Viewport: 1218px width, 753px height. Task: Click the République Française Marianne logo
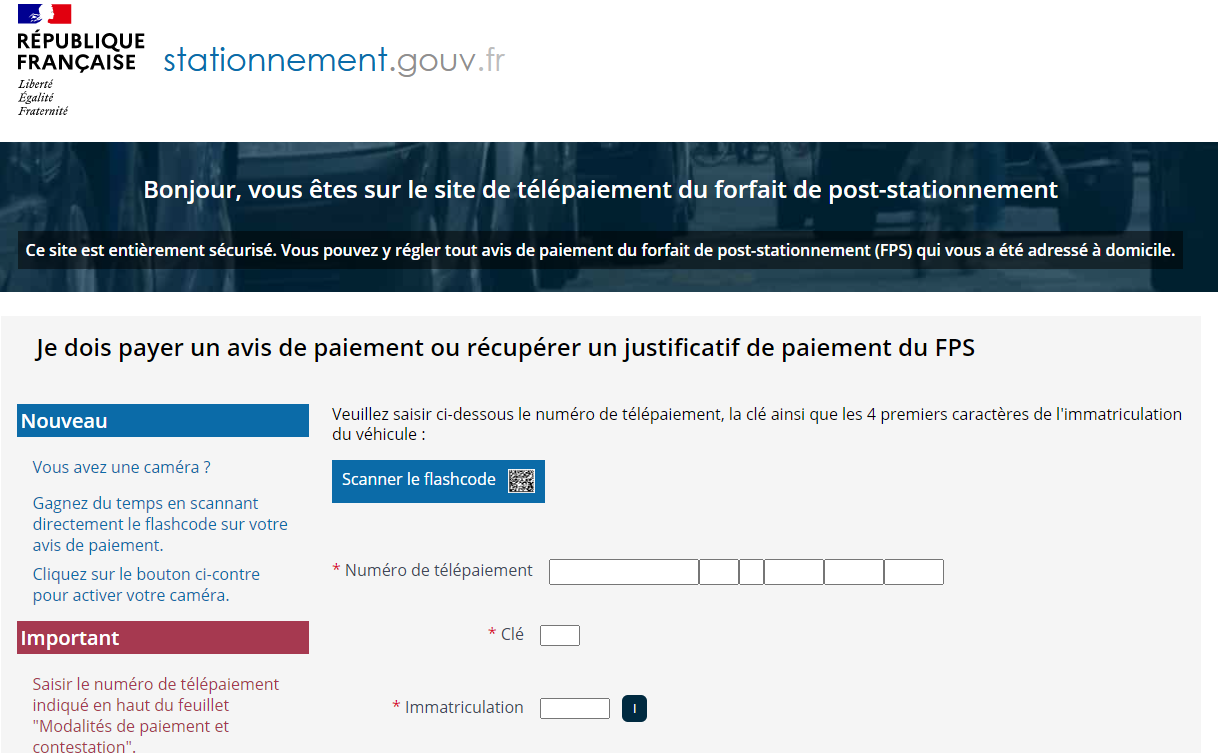coord(80,60)
